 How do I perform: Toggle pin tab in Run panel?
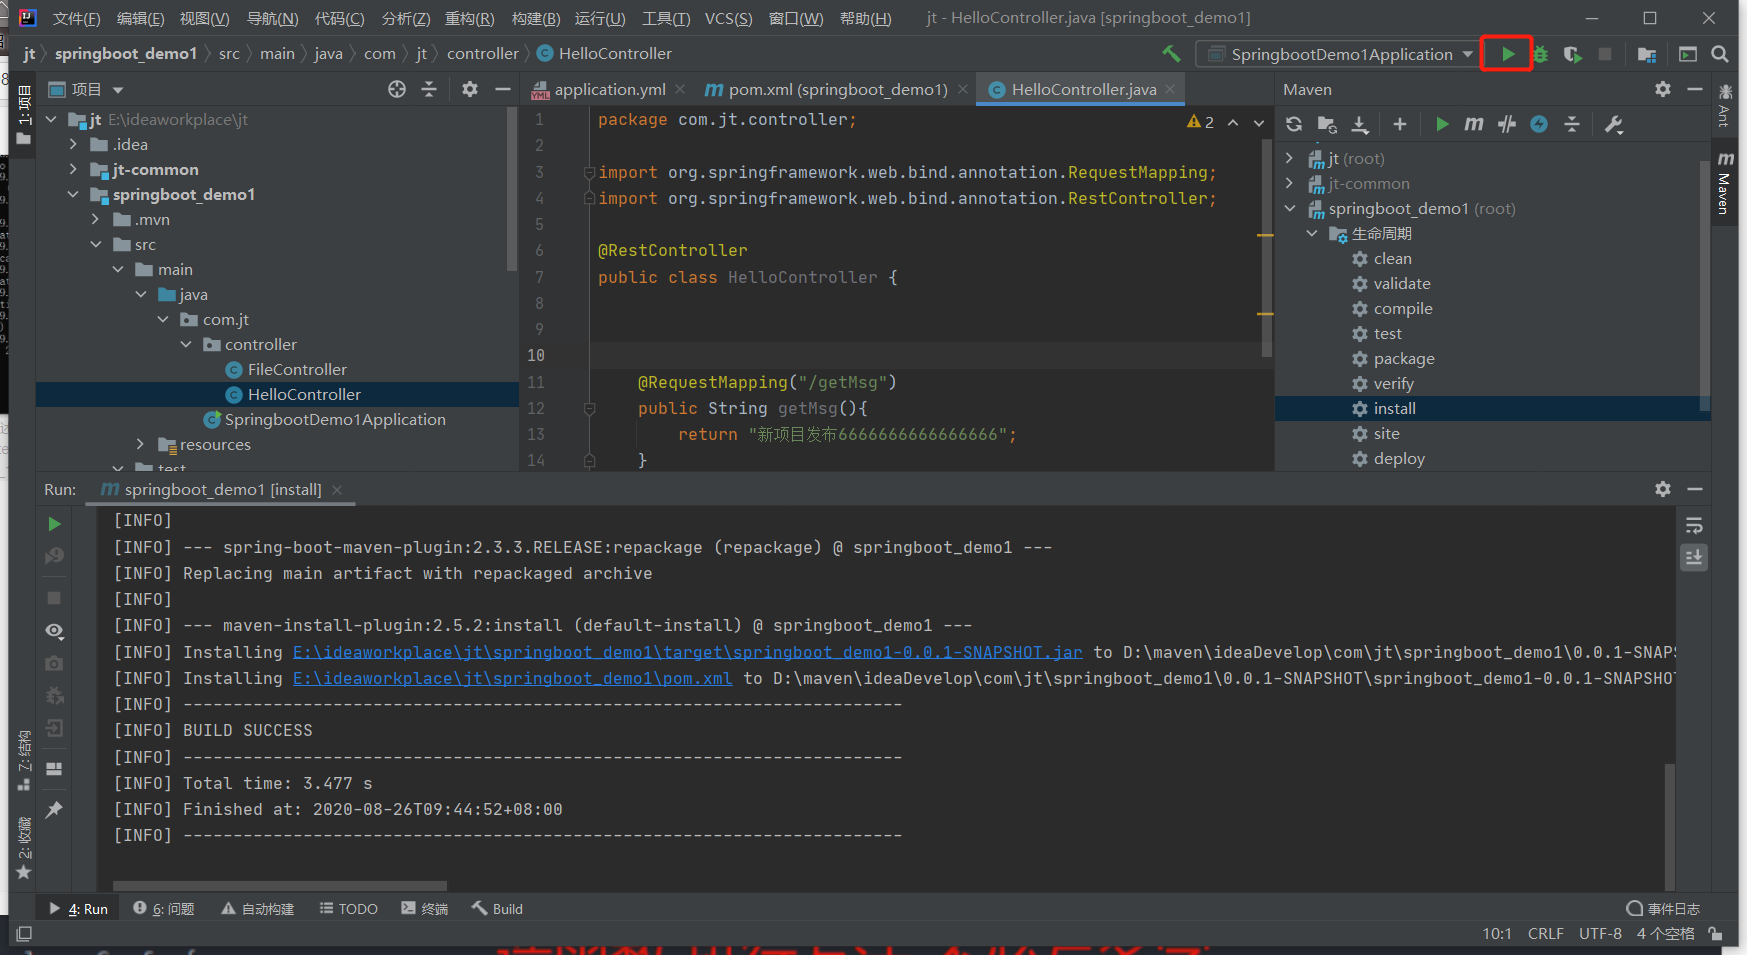pyautogui.click(x=54, y=809)
